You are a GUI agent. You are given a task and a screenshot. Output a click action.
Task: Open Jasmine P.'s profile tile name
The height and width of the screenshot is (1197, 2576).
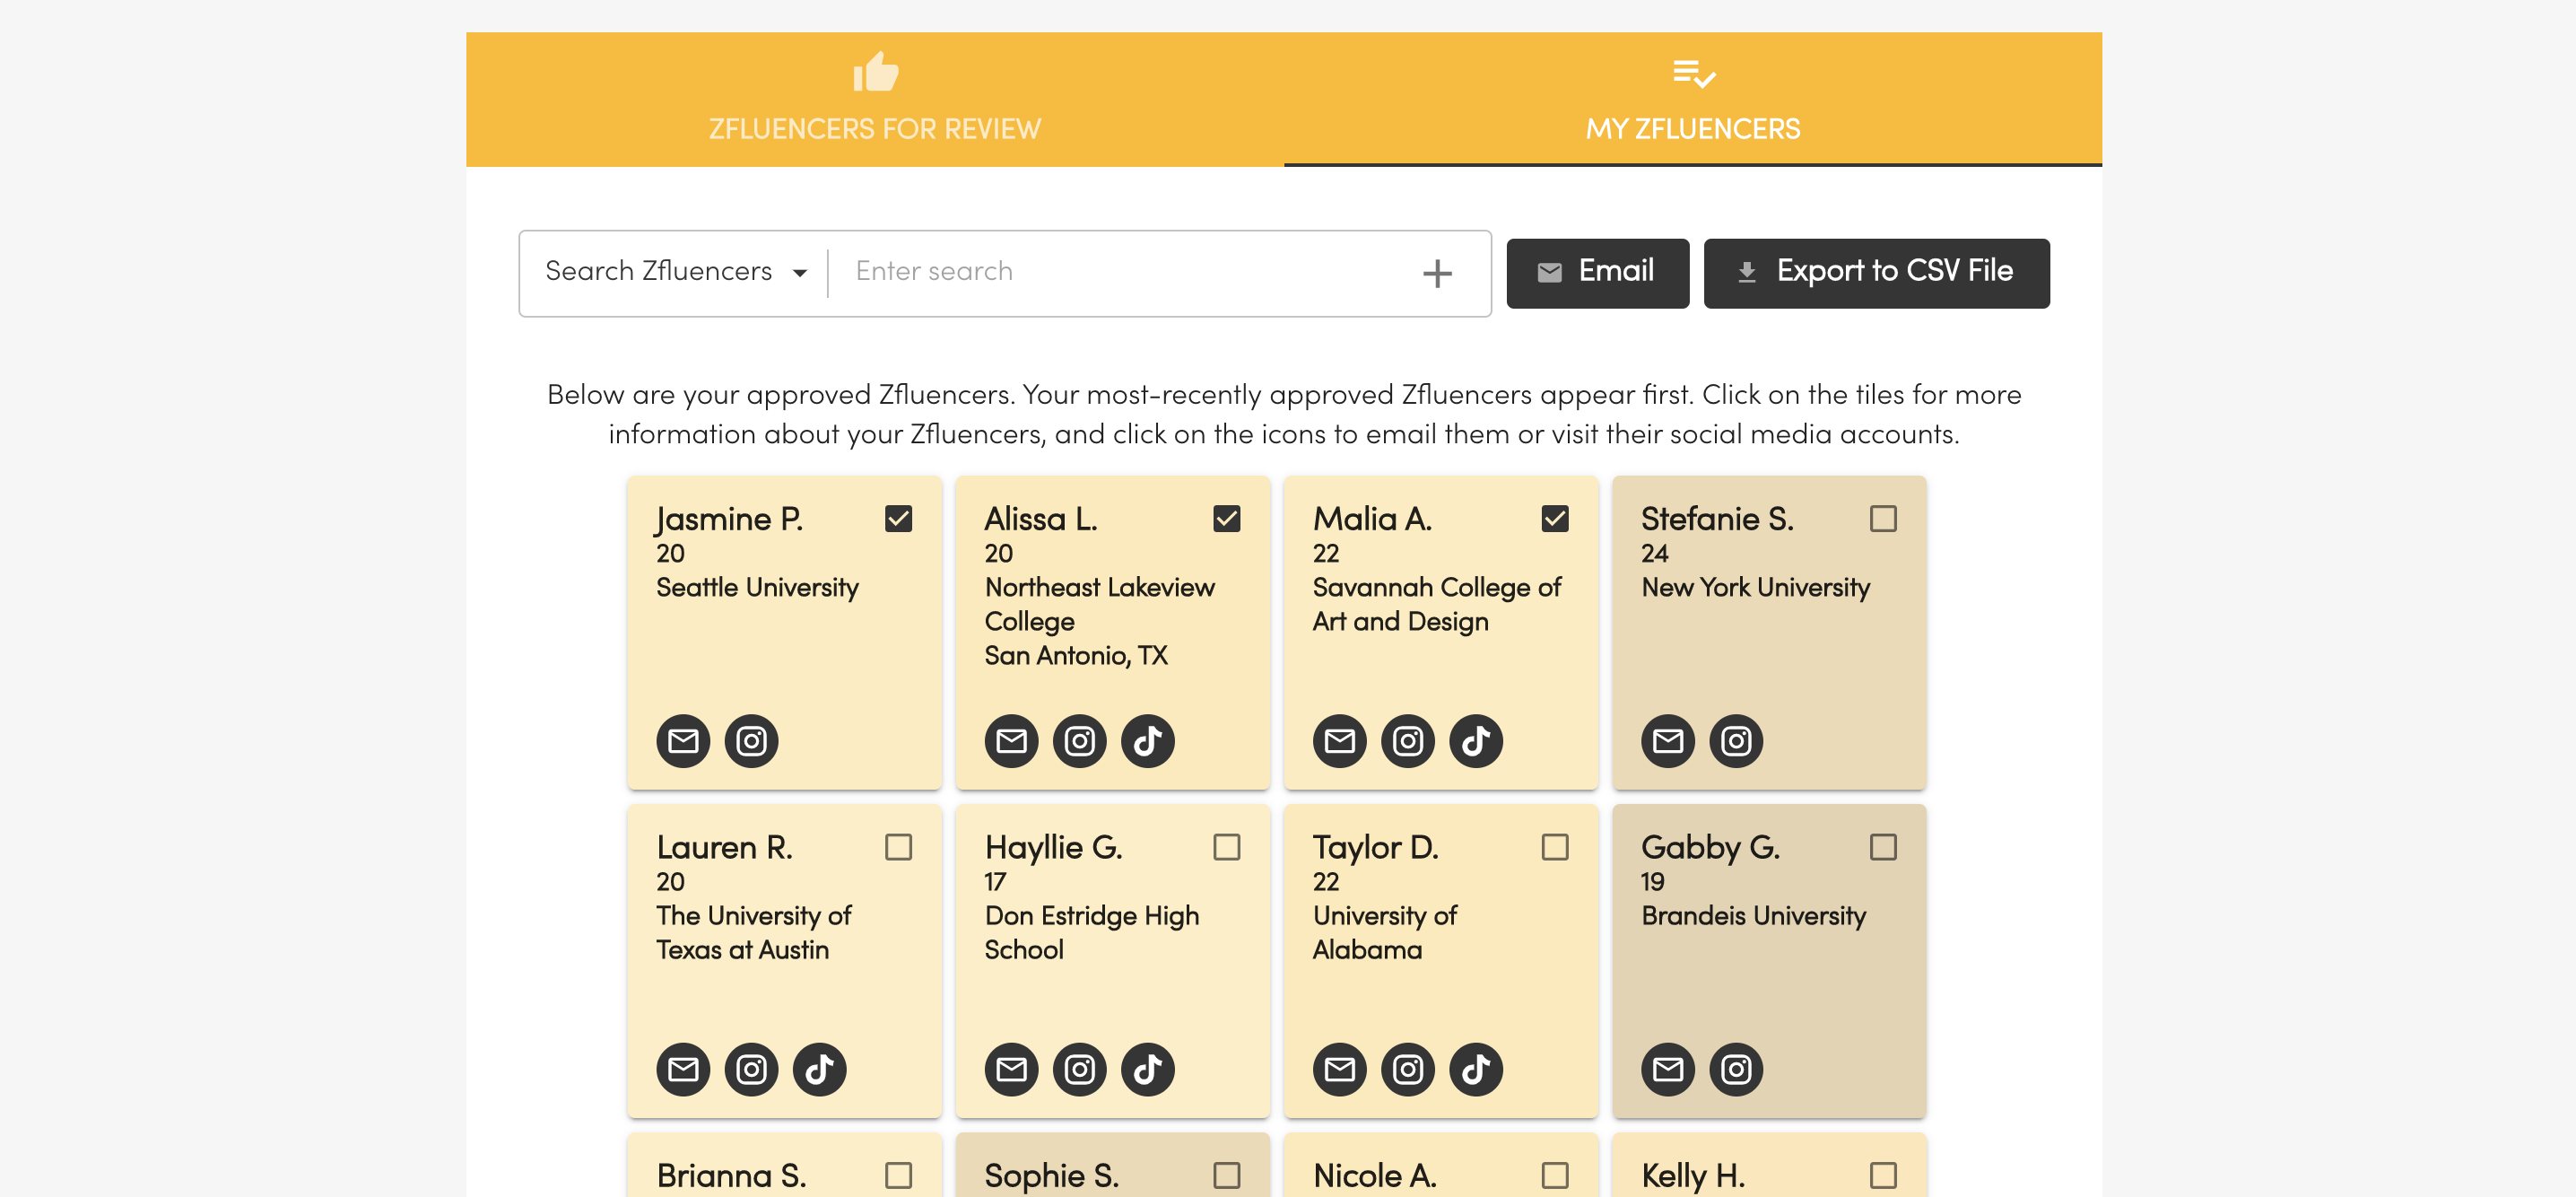(x=729, y=519)
